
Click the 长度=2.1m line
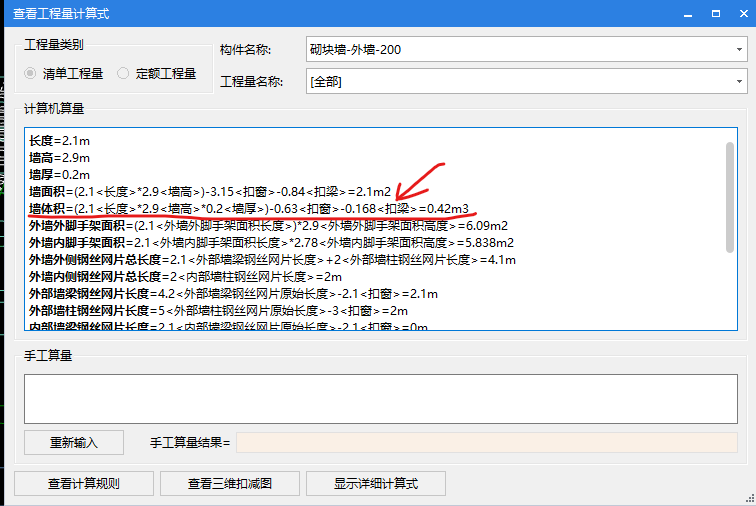[x=59, y=141]
